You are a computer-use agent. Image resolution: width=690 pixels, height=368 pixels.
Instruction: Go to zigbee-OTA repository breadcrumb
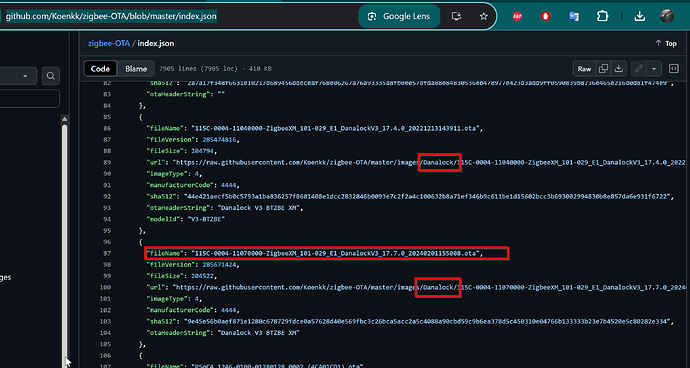(109, 44)
